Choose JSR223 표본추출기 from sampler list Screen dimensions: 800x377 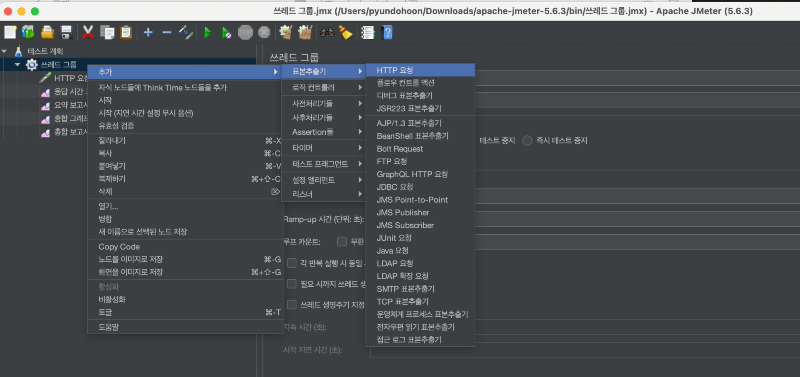(420, 108)
